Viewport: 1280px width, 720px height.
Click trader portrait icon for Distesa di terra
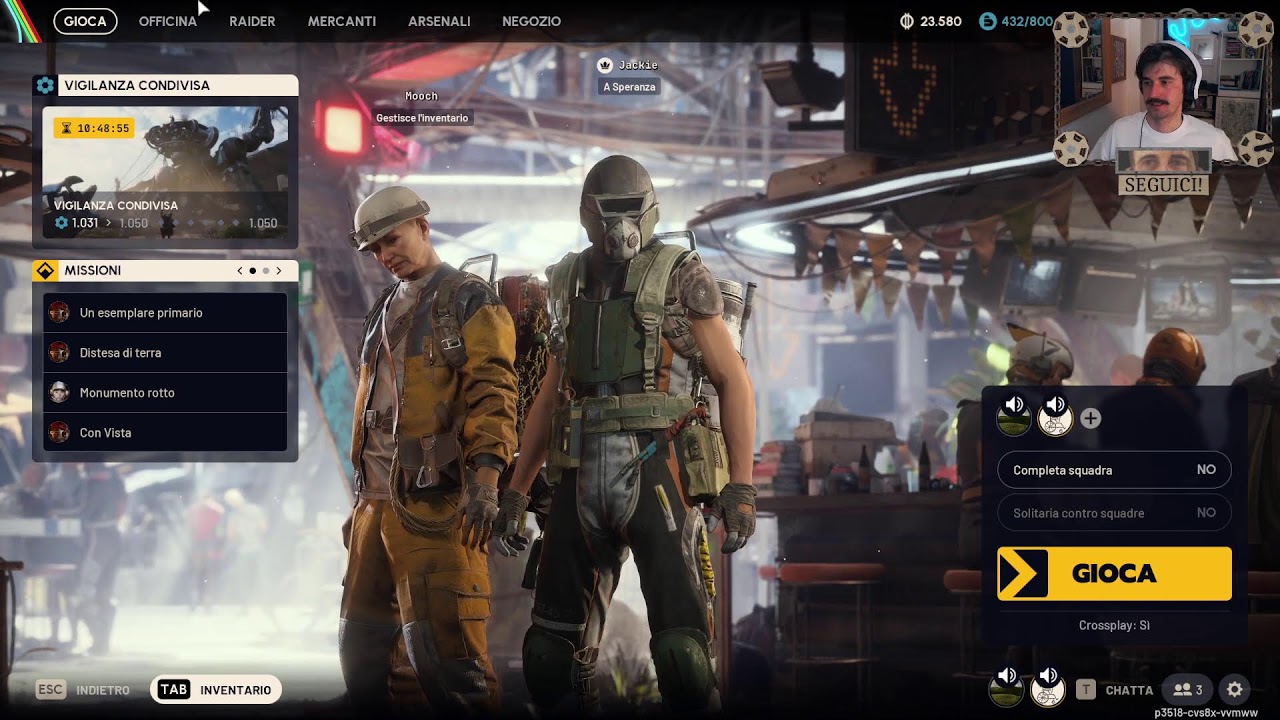point(59,352)
